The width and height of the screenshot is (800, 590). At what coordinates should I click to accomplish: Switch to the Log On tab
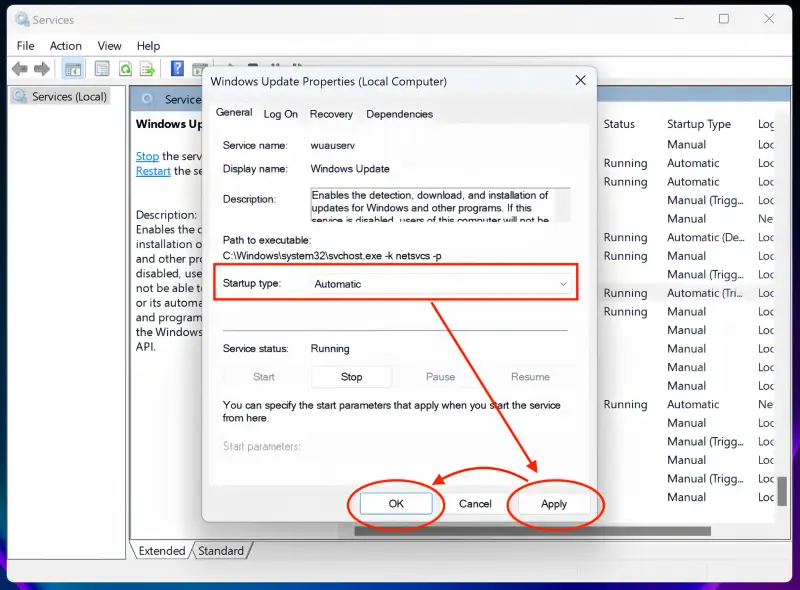tap(281, 114)
